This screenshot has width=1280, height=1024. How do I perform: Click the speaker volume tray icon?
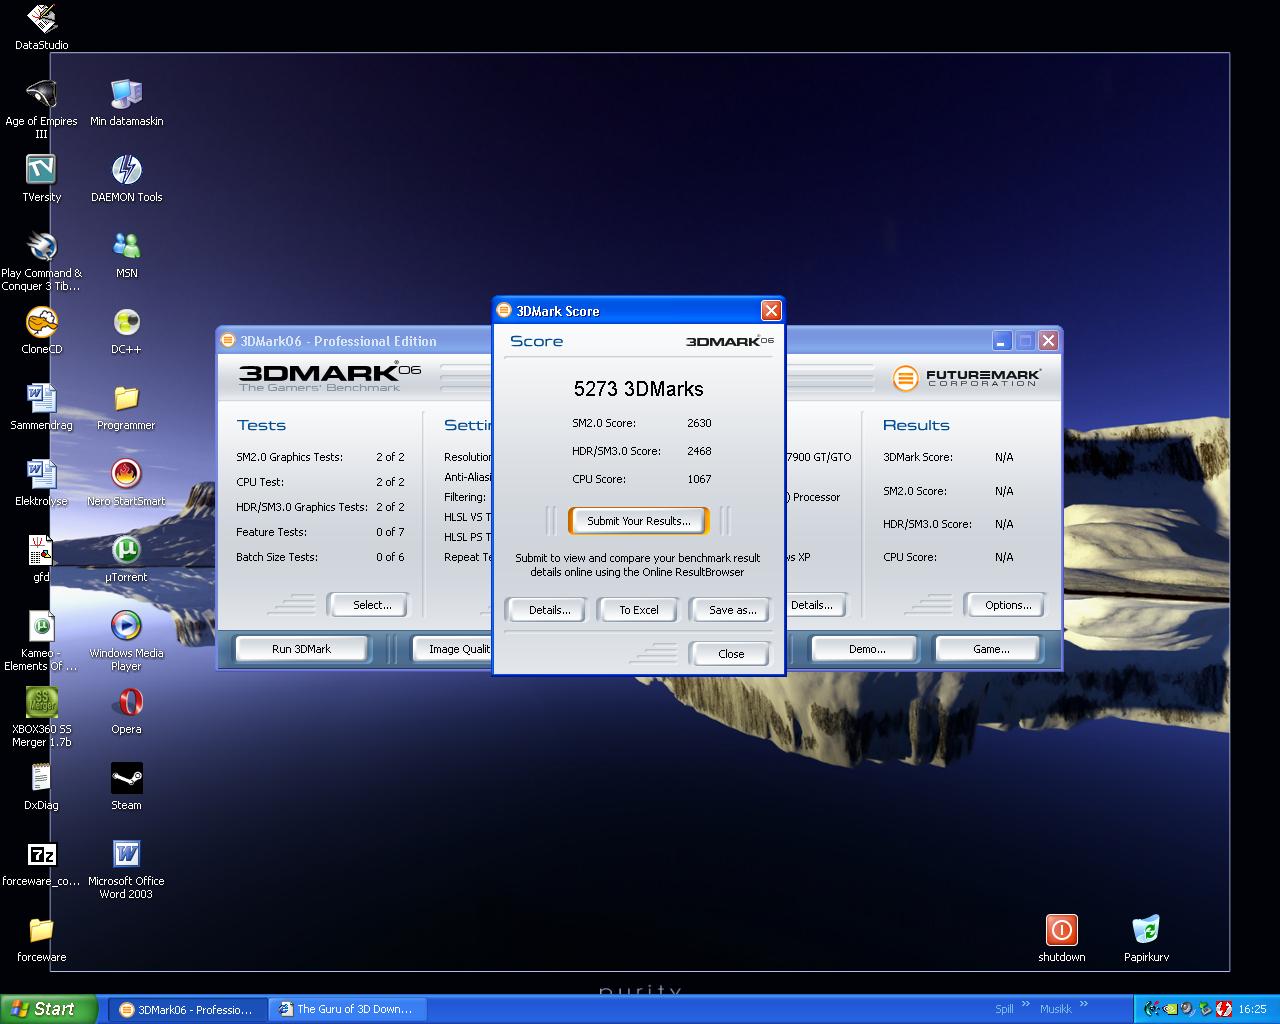[x=1186, y=1009]
